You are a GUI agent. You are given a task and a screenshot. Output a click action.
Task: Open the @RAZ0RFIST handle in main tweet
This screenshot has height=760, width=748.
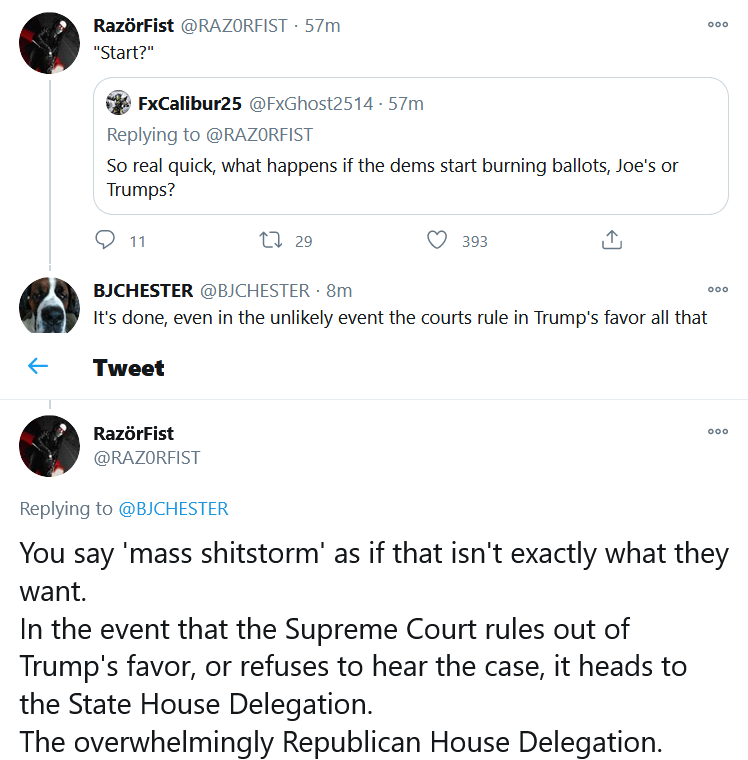coord(146,458)
